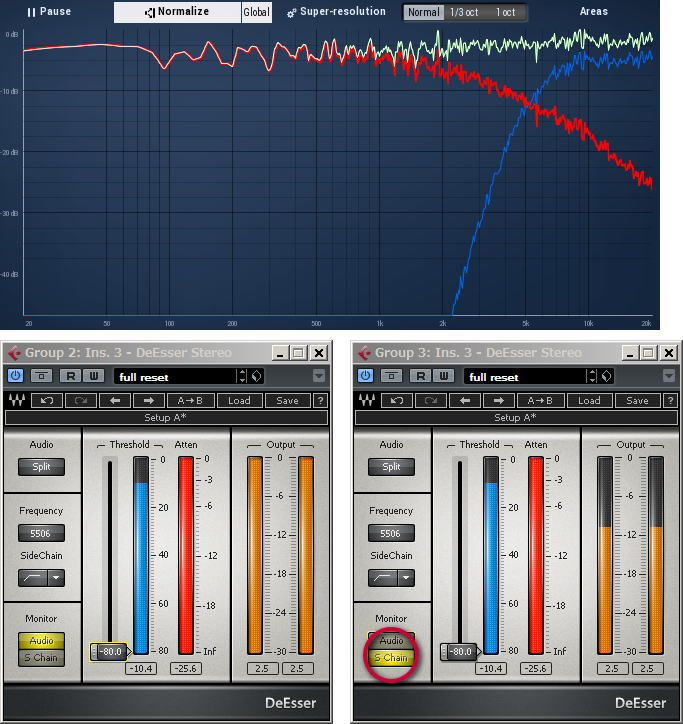The image size is (683, 724).
Task: Set Monitor to S Chain in Group 3 DeEsser
Action: [391, 658]
